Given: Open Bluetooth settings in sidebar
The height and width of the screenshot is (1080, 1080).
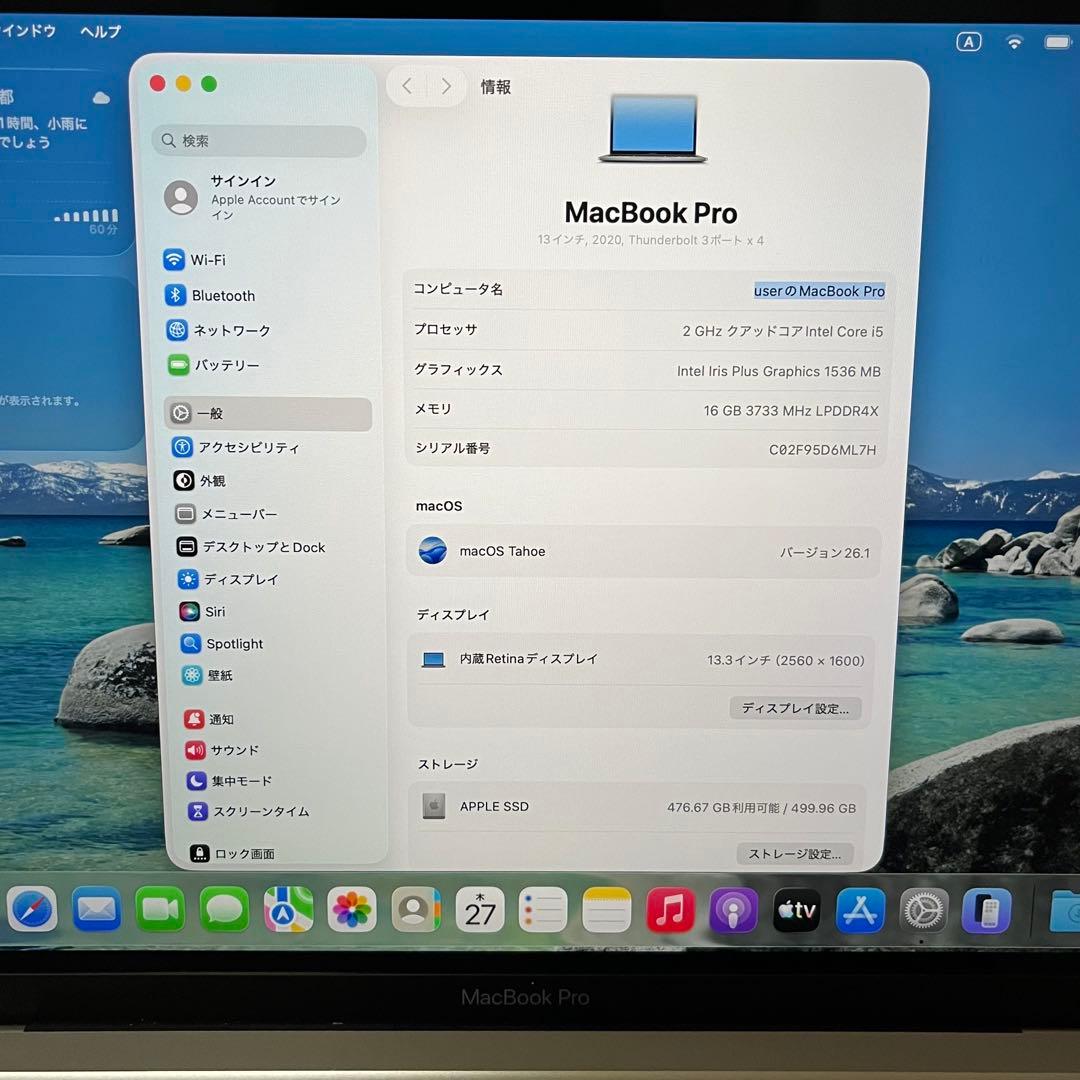Looking at the screenshot, I should coord(209,295).
